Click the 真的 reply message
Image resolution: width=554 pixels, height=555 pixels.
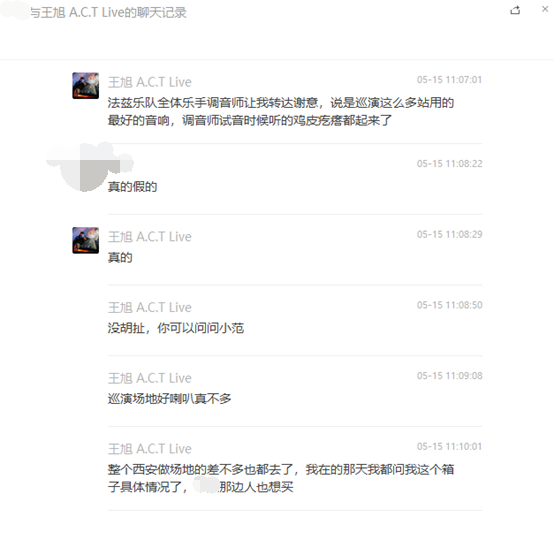[120, 257]
